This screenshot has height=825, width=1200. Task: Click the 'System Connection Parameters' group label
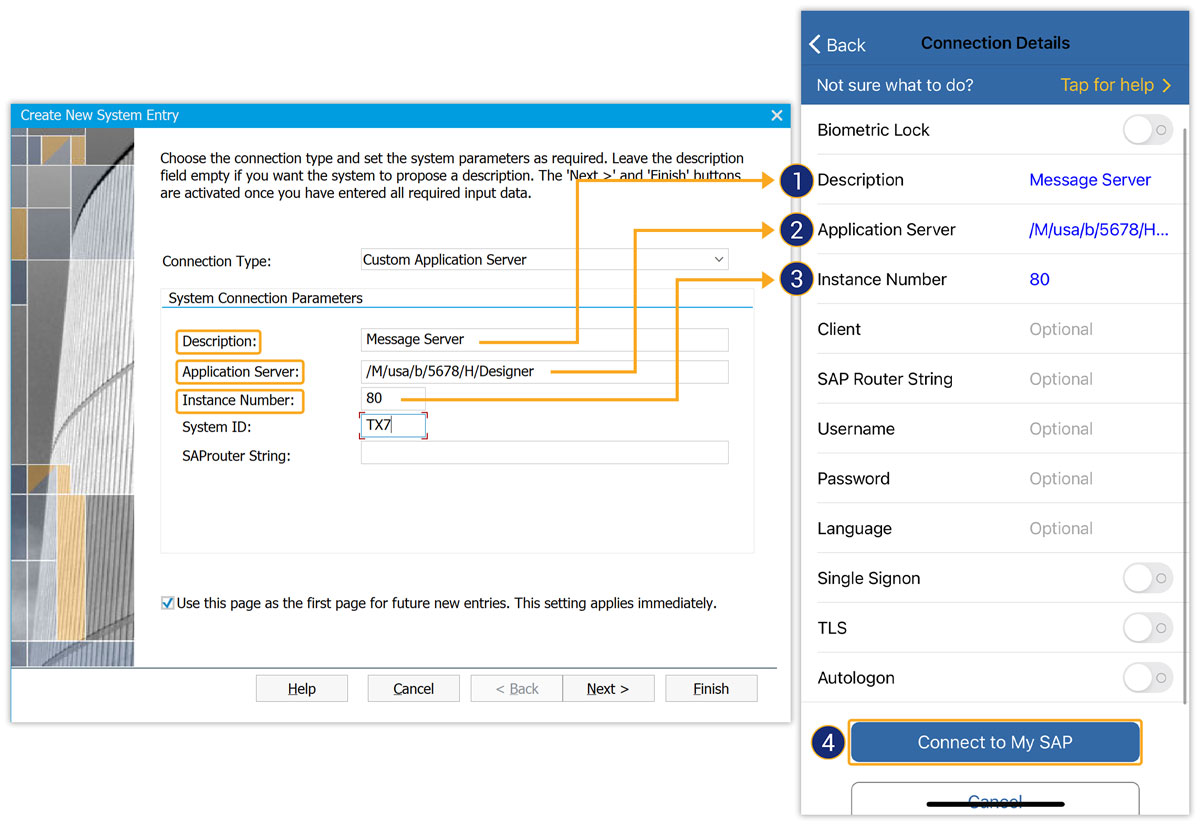coord(265,298)
